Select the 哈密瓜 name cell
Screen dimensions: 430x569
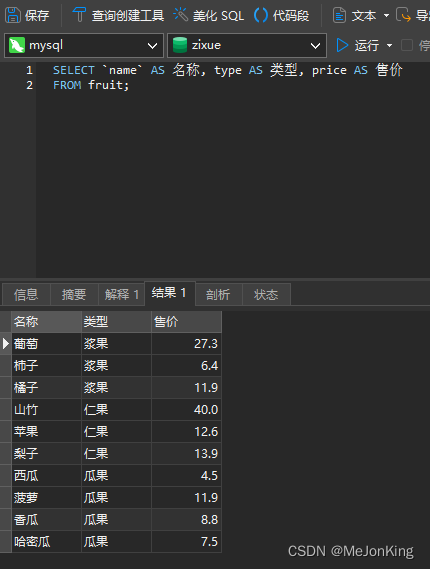click(x=46, y=542)
